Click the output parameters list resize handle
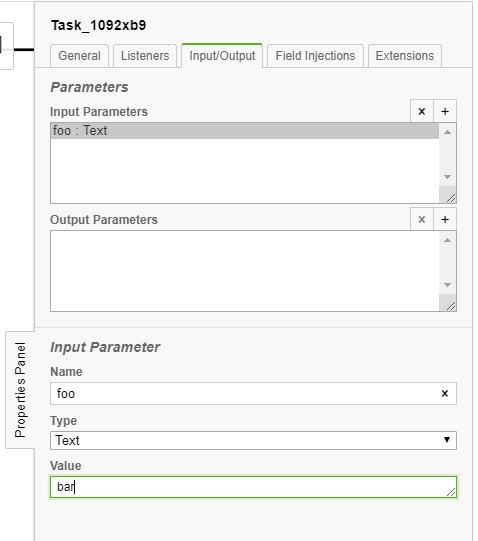This screenshot has height=541, width=478. (450, 306)
